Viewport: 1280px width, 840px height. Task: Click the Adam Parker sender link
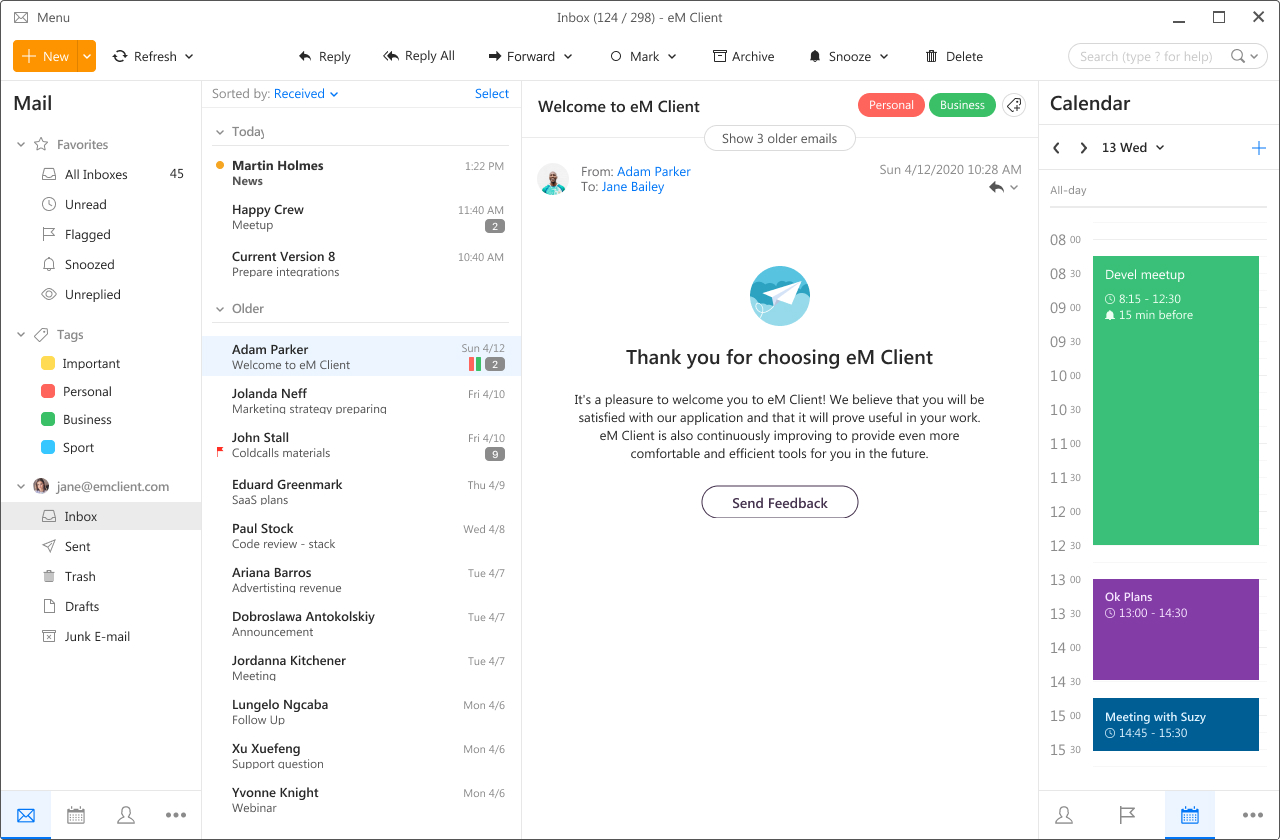[654, 172]
